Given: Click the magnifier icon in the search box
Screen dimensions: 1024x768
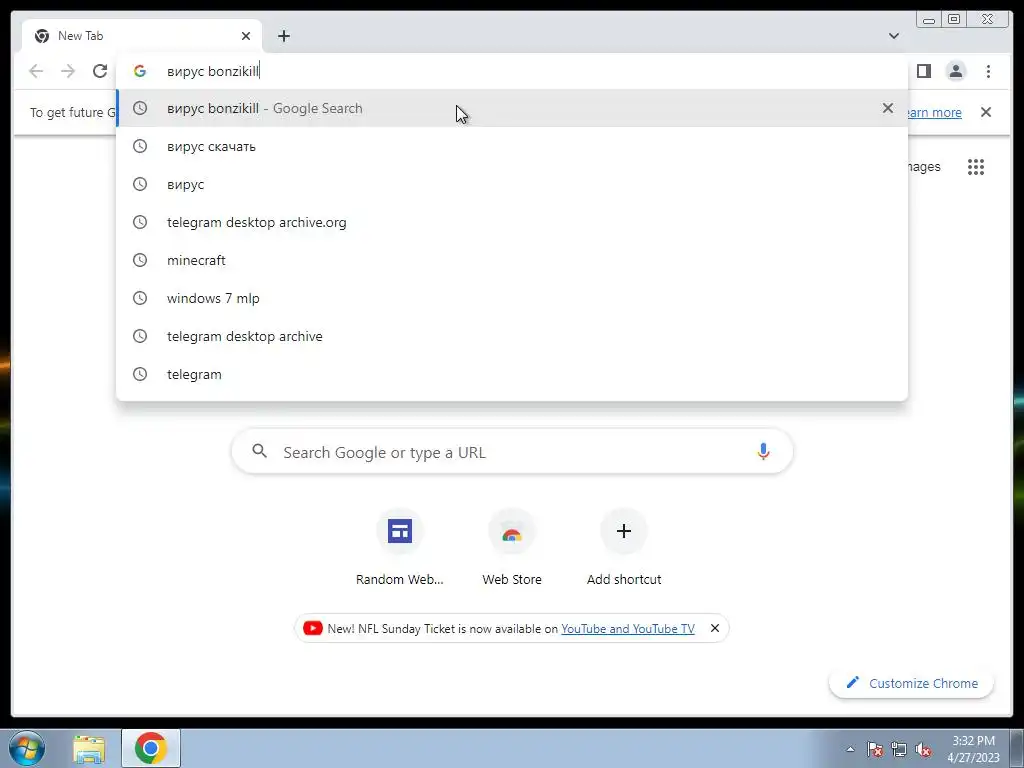Looking at the screenshot, I should click(259, 451).
